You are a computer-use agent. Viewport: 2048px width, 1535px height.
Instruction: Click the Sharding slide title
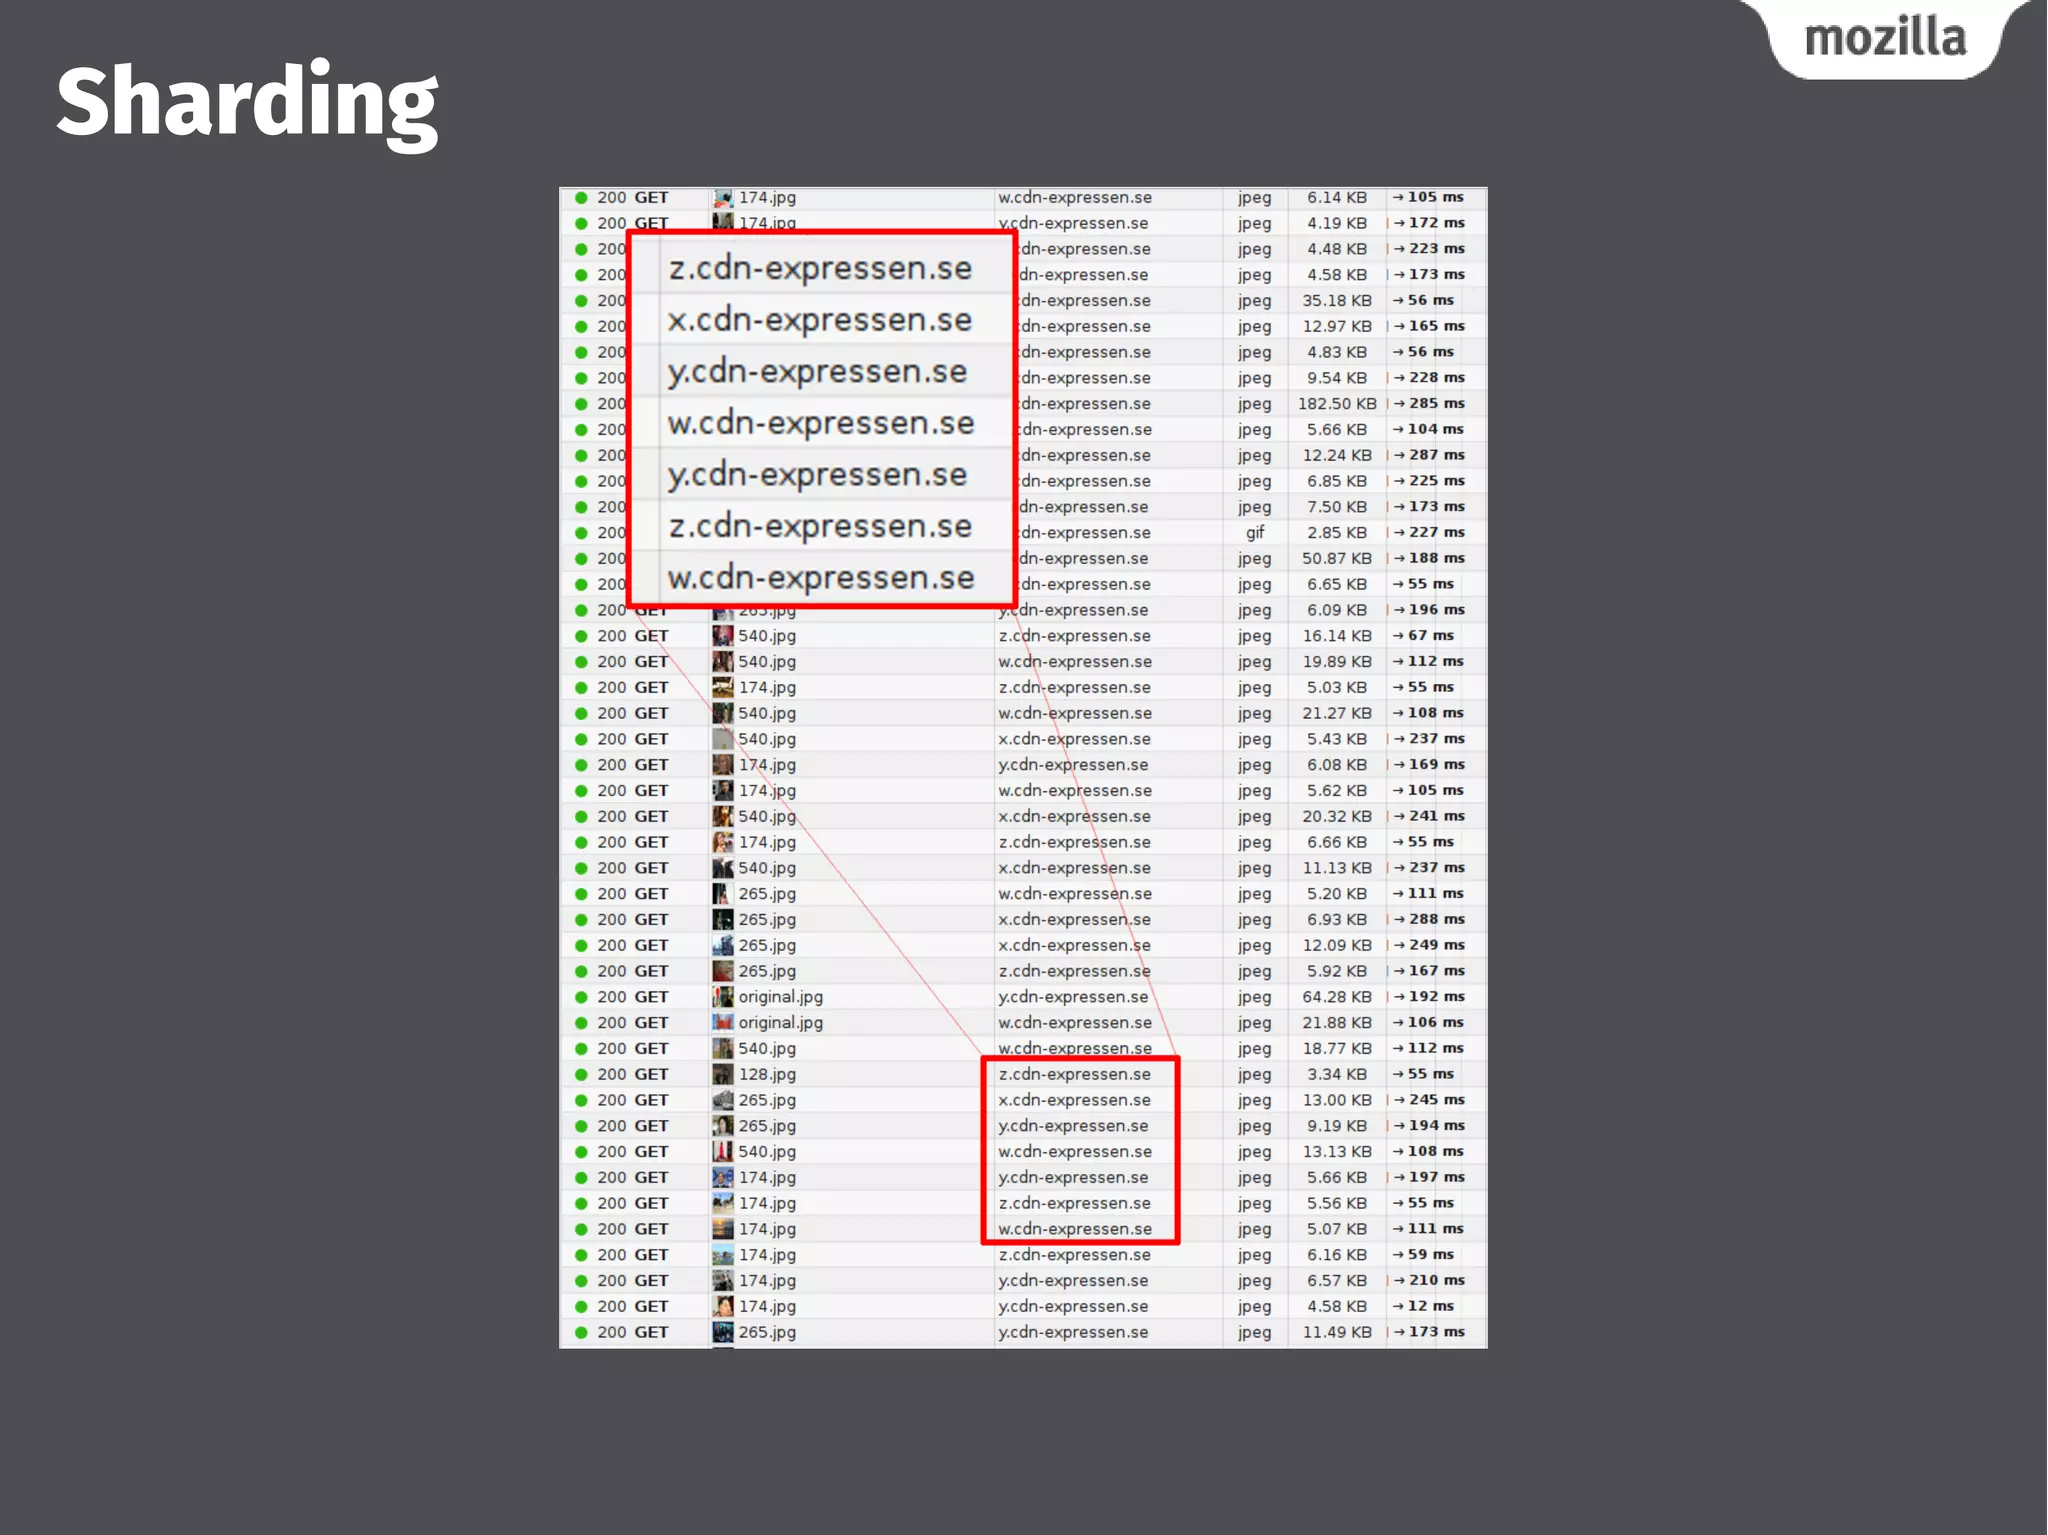pos(247,104)
